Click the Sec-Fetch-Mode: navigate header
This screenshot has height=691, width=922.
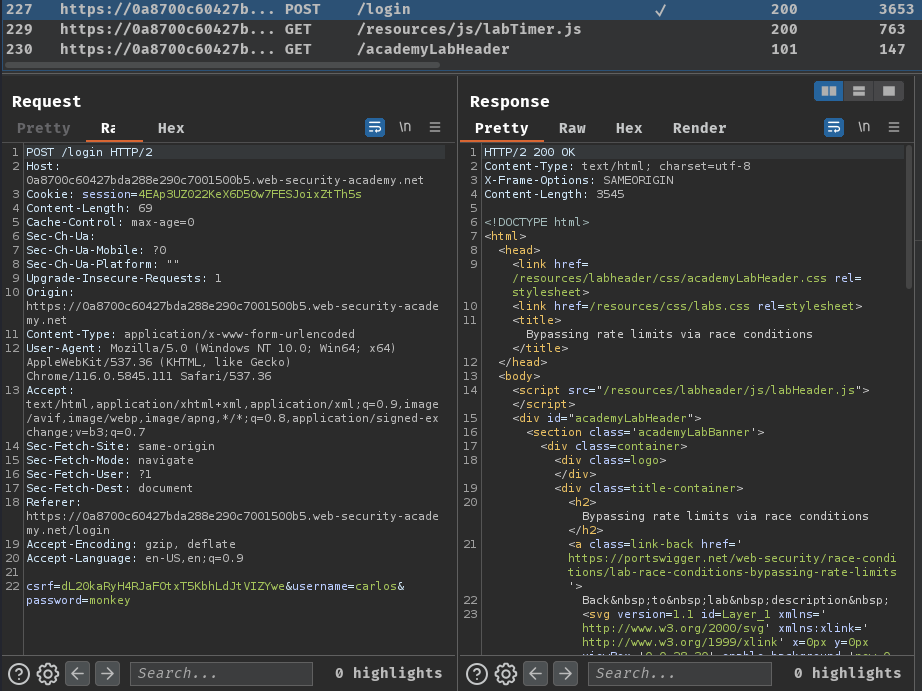tap(110, 460)
